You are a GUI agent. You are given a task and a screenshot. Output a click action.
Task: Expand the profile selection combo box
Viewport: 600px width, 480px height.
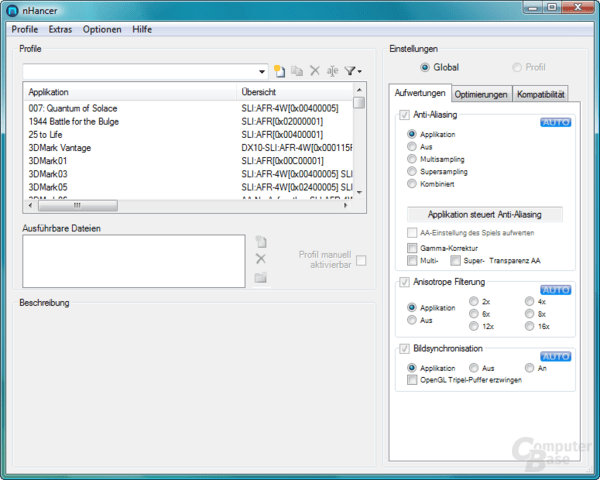pyautogui.click(x=262, y=72)
